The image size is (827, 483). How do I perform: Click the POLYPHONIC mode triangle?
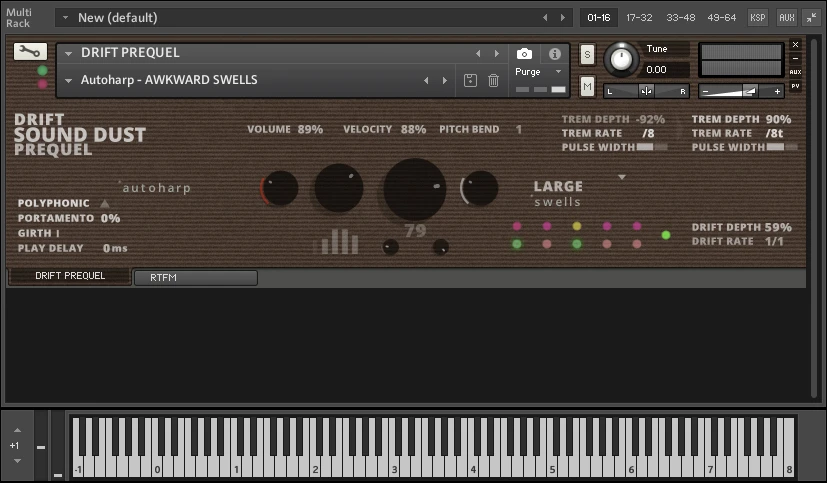point(105,203)
